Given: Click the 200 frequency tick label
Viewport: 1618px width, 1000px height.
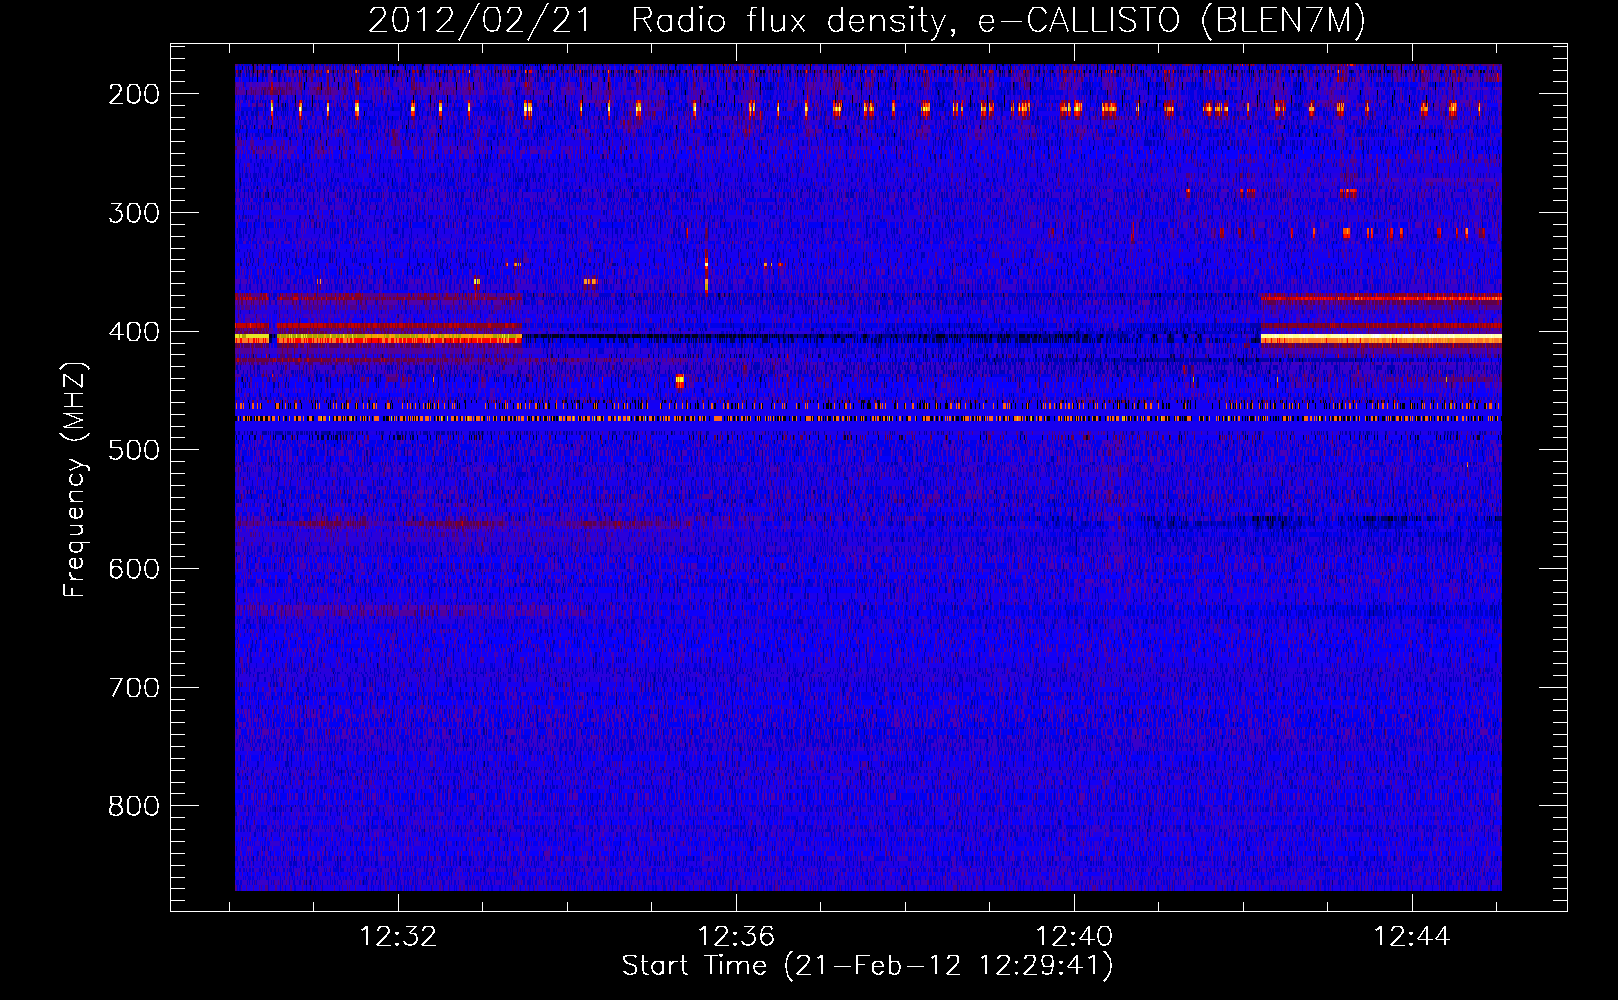Looking at the screenshot, I should tap(134, 94).
